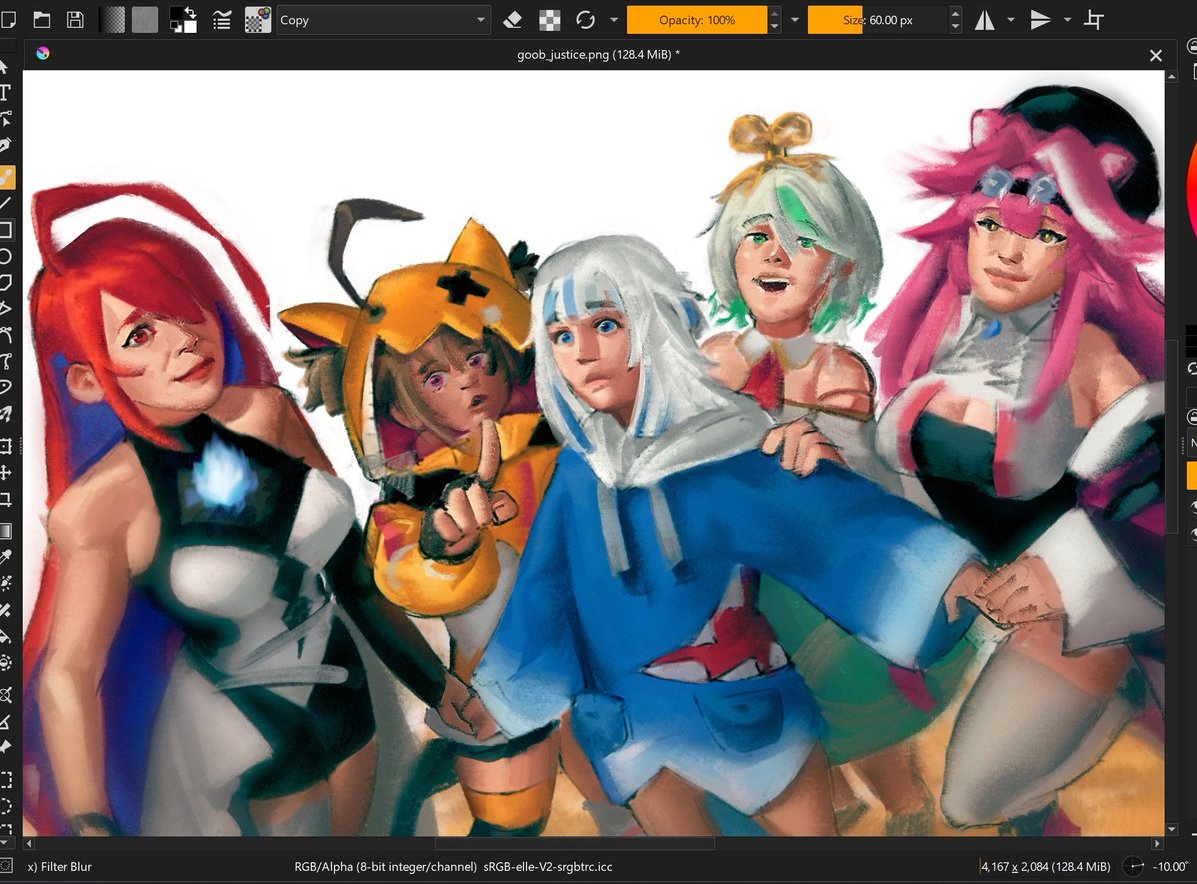Image resolution: width=1197 pixels, height=884 pixels.
Task: Open the Copy blending mode dropdown
Action: (x=383, y=20)
